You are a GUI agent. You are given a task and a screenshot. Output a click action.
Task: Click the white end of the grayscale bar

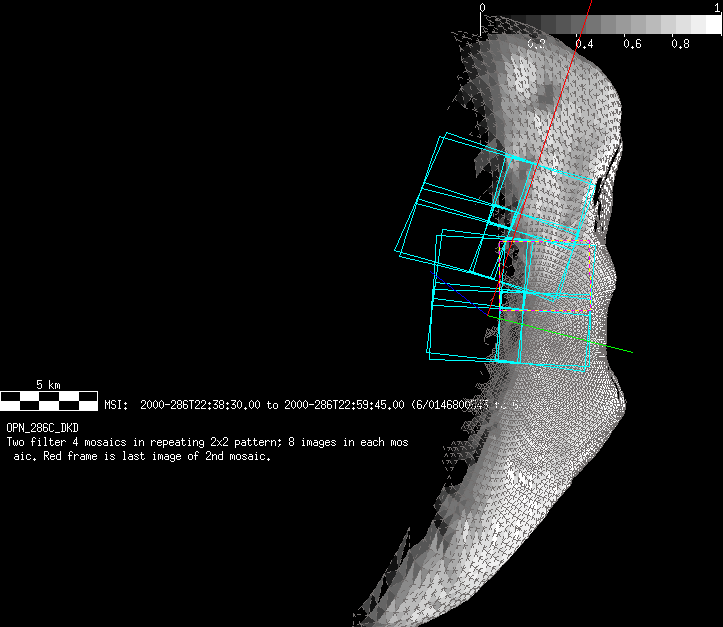point(711,24)
